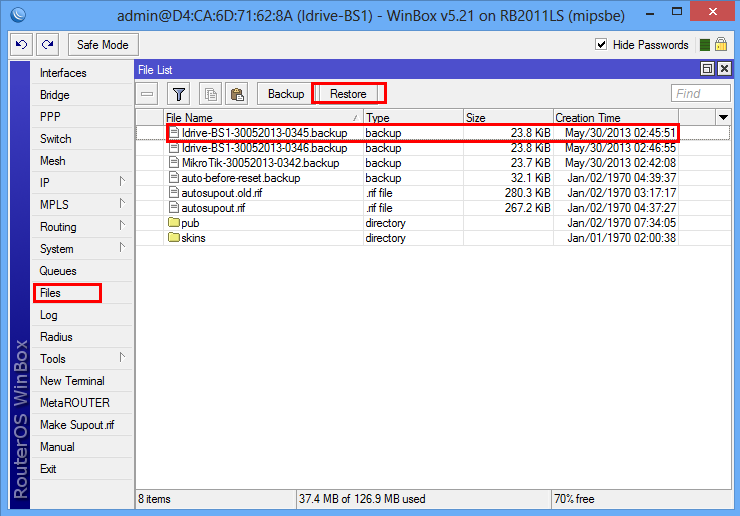Click the '70% free' status entry
The width and height of the screenshot is (740, 516).
[x=574, y=499]
